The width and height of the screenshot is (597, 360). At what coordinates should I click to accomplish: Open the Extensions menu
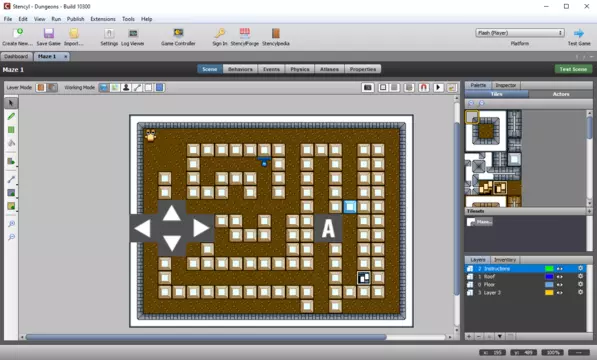[103, 19]
